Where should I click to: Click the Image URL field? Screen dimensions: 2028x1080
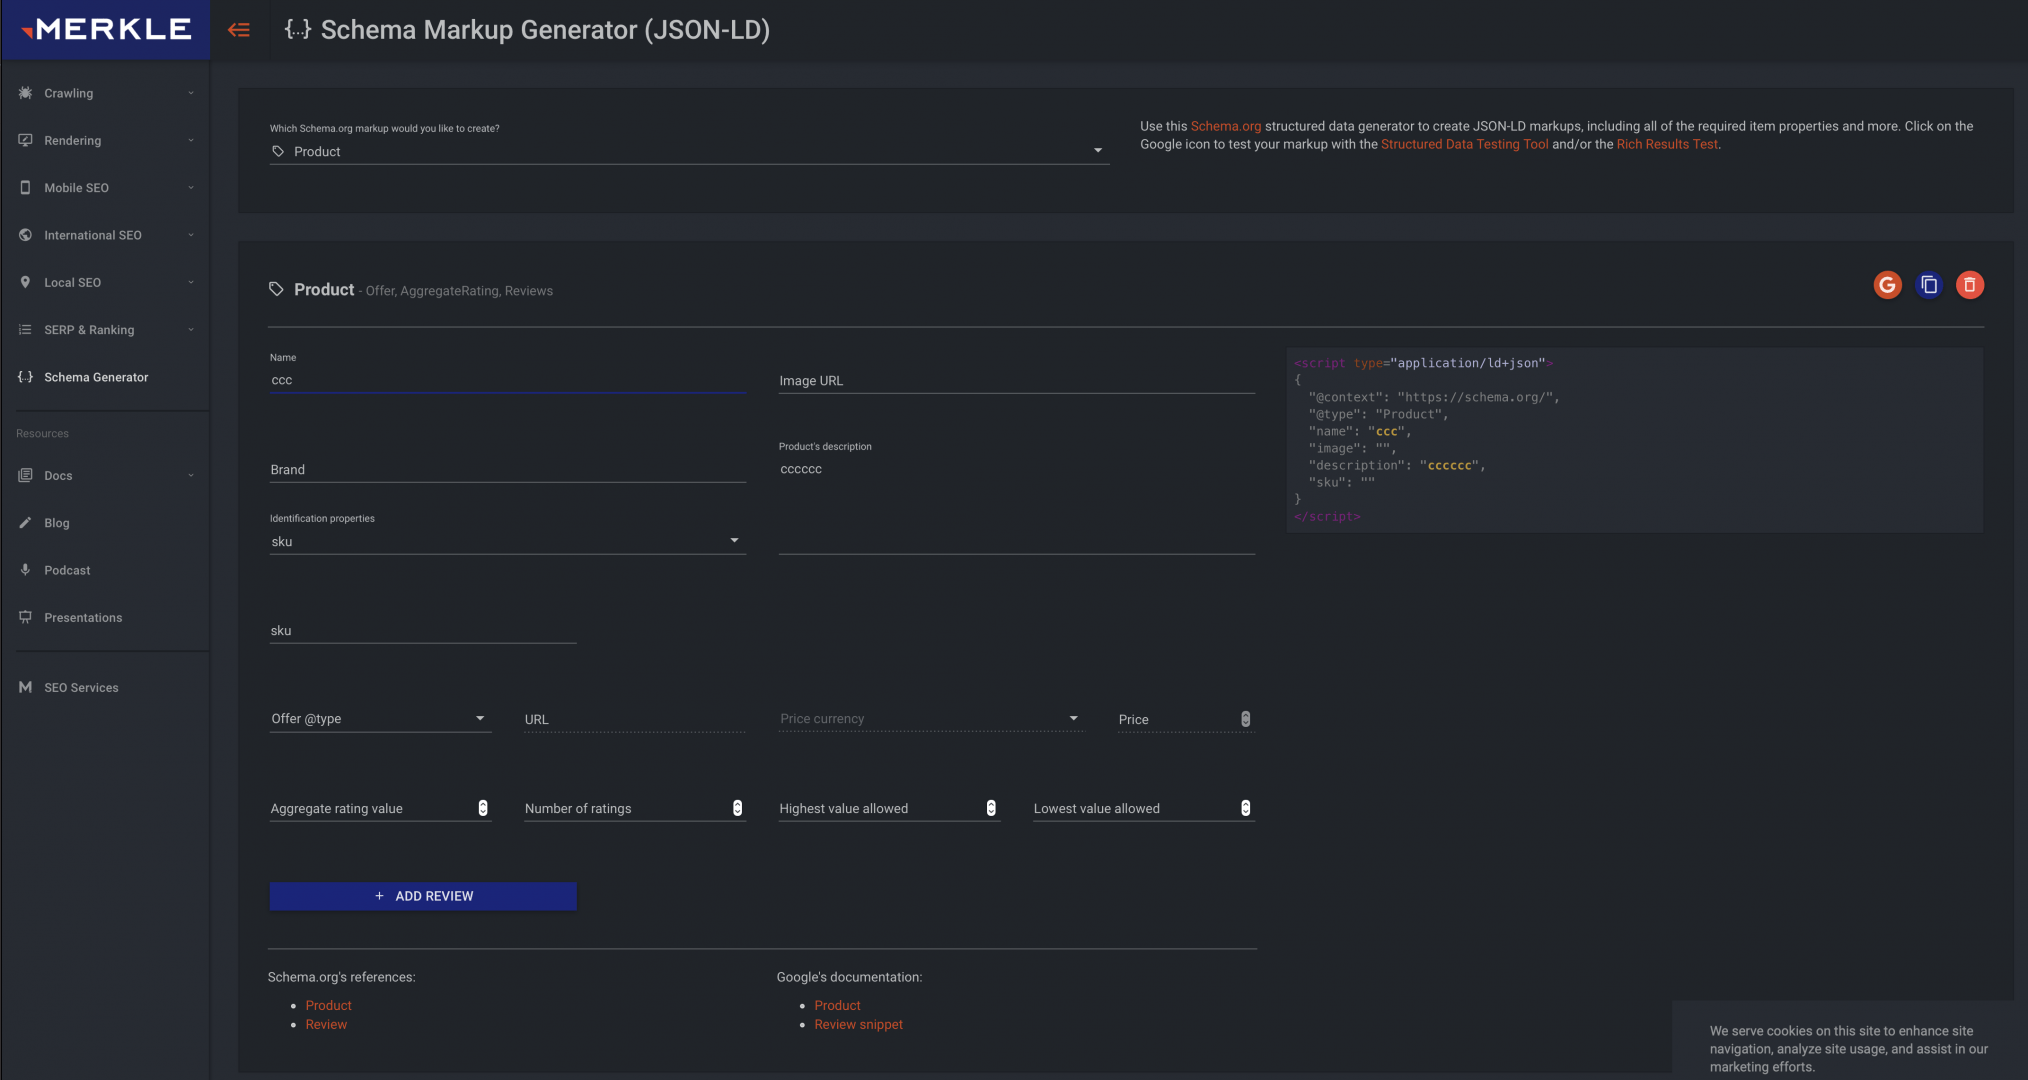coord(1016,380)
